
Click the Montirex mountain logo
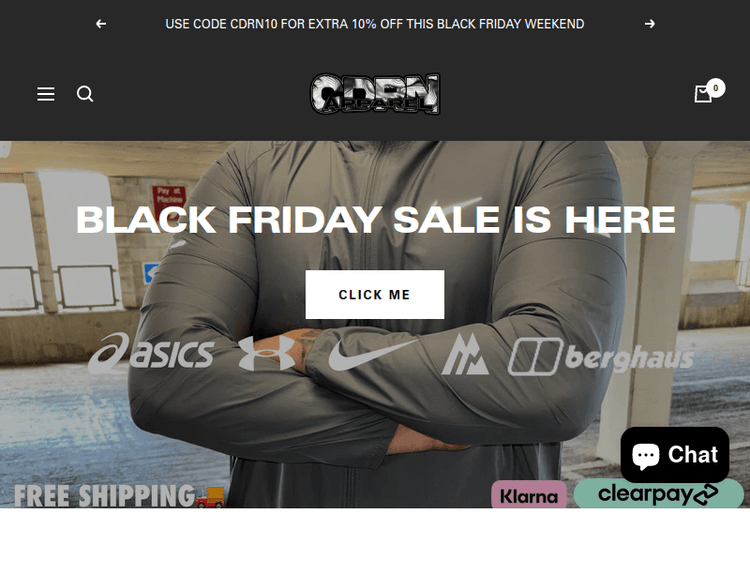coord(465,354)
